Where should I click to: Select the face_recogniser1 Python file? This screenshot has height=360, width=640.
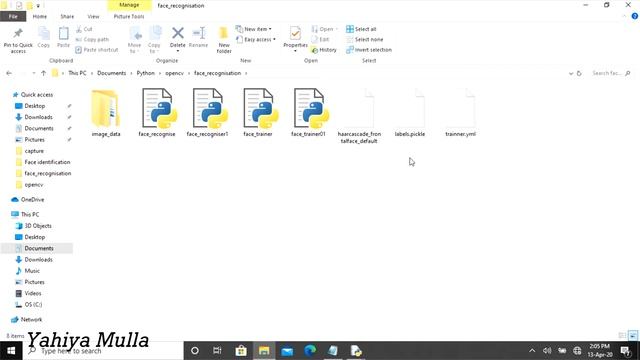coord(207,113)
